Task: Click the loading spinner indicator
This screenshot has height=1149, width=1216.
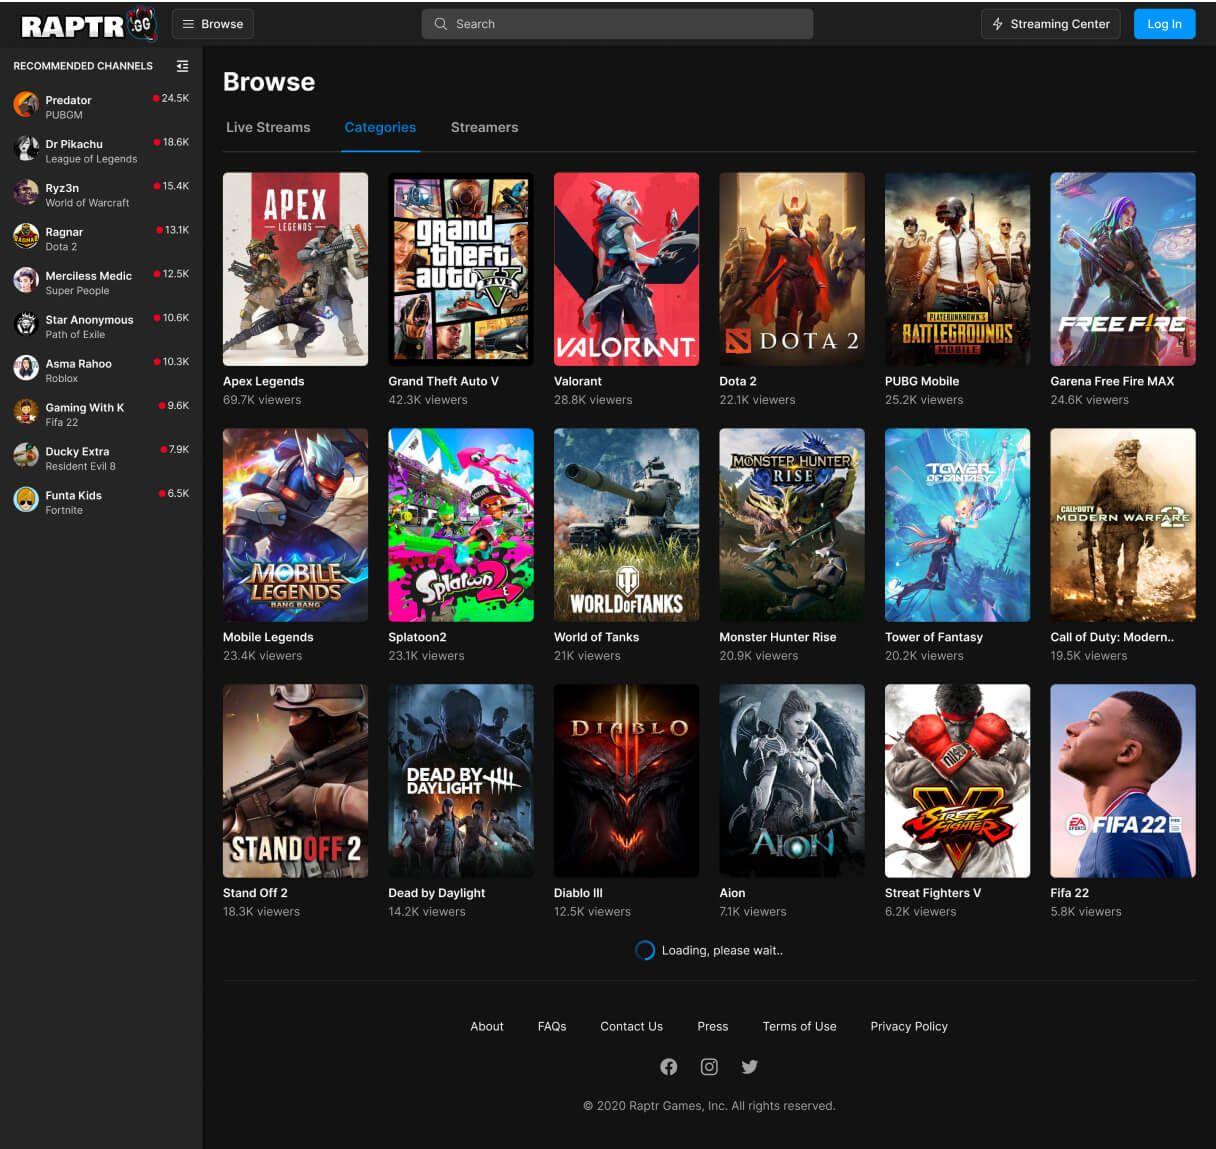Action: [645, 950]
